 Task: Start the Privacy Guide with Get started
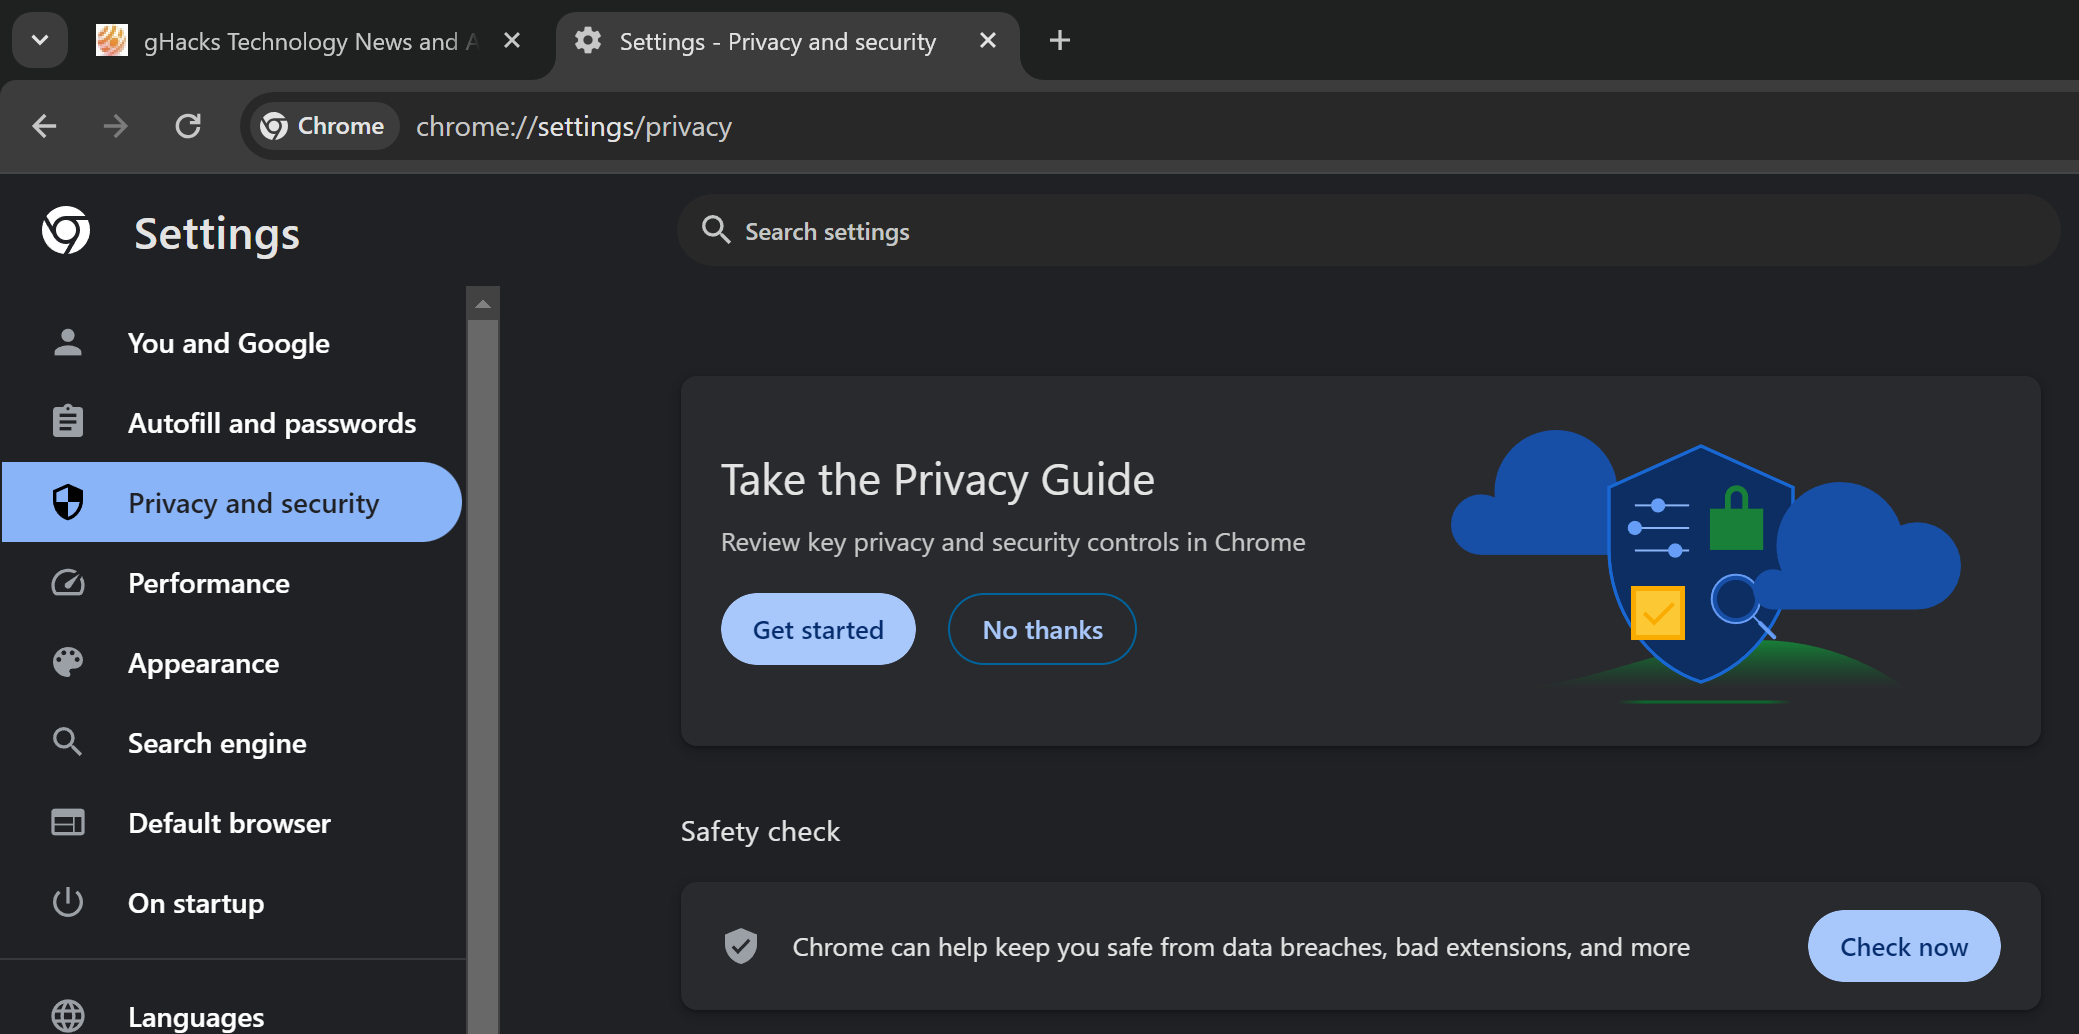point(818,629)
